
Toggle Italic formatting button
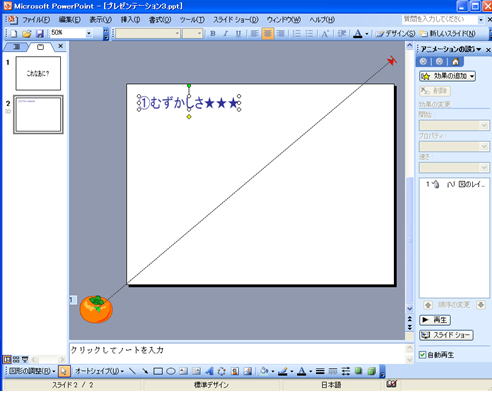226,33
